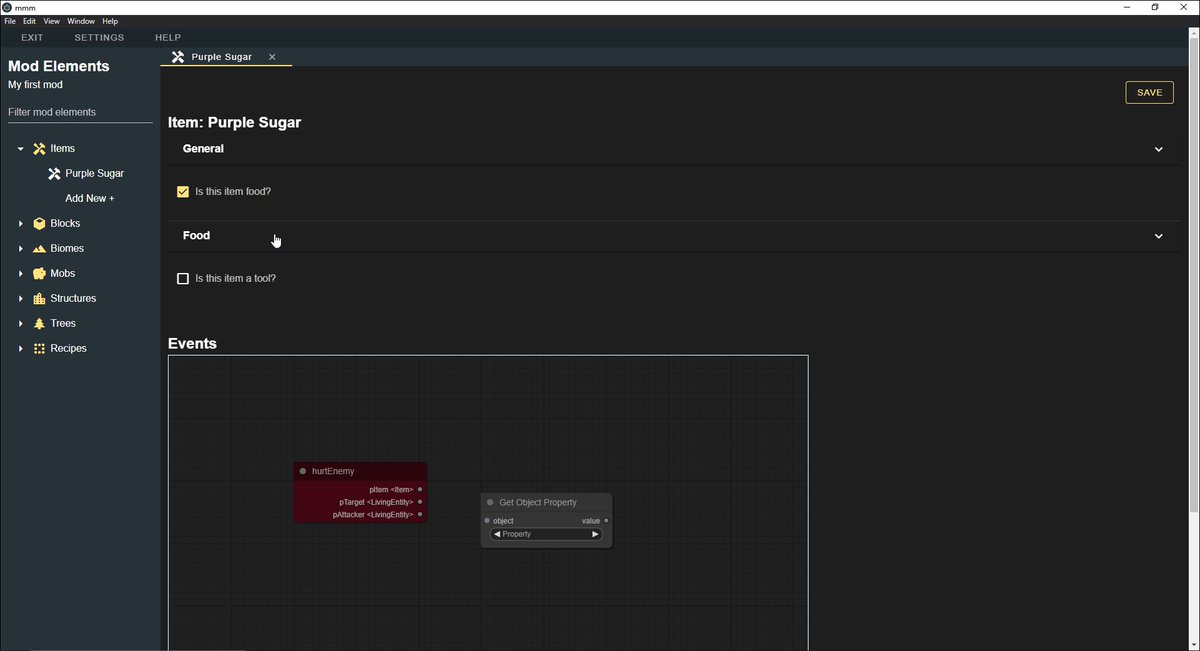The width and height of the screenshot is (1200, 651).
Task: Click HELP in the top bar
Action: pos(168,38)
